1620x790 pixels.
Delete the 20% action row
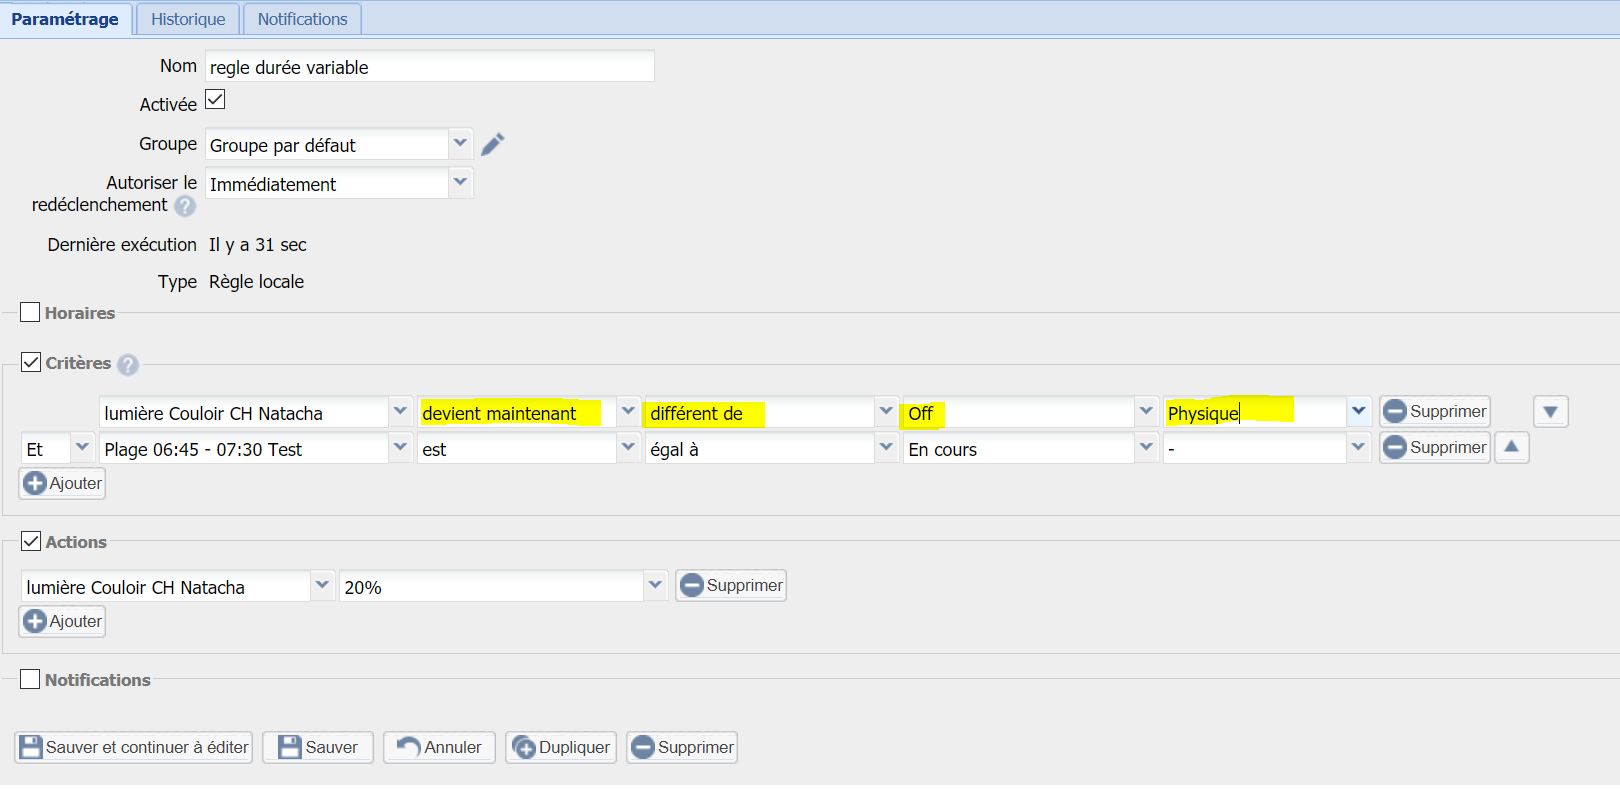tap(731, 585)
